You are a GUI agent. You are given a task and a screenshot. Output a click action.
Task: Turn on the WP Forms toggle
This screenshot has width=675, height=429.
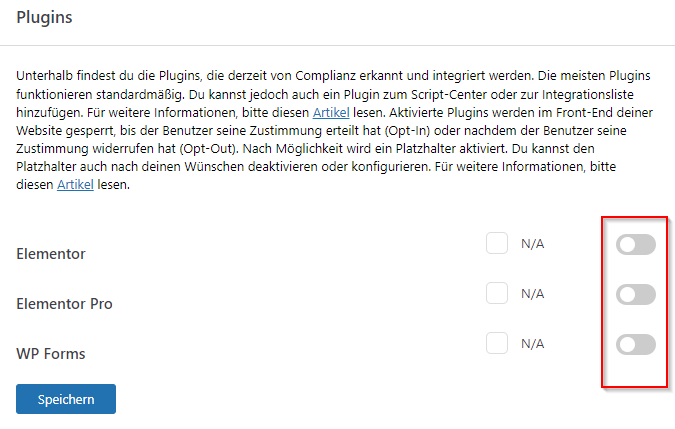pyautogui.click(x=636, y=344)
